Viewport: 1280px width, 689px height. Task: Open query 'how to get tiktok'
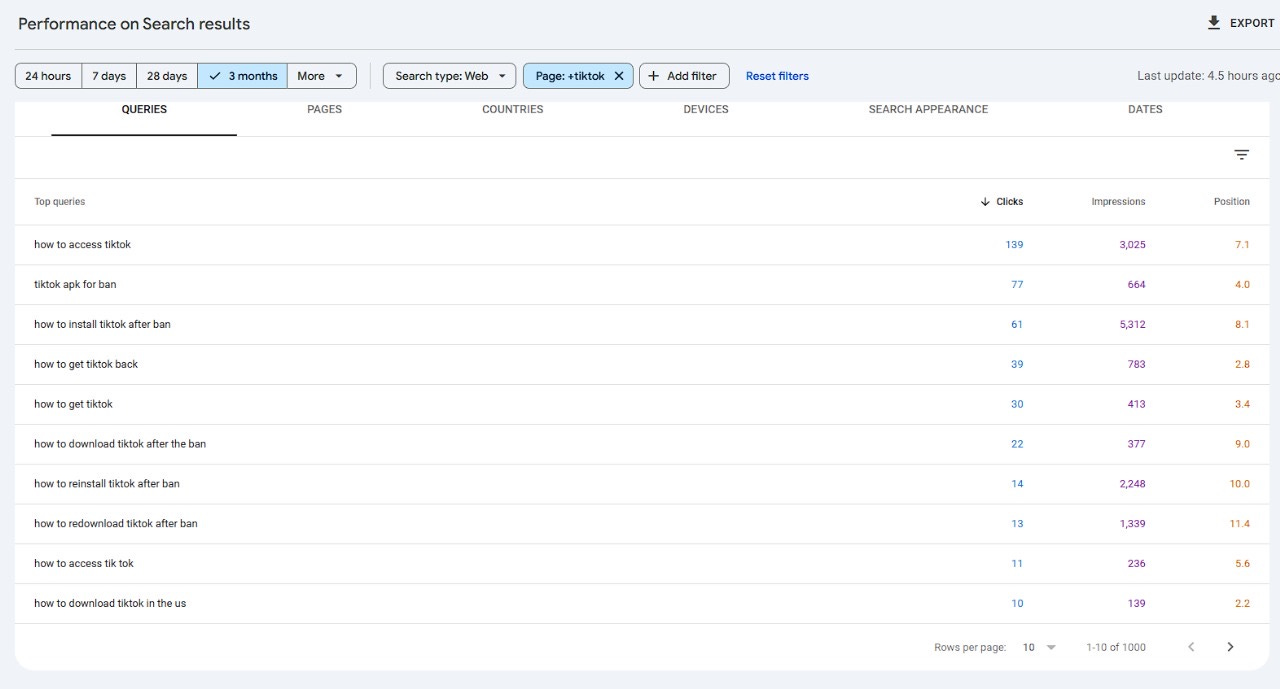pos(73,405)
